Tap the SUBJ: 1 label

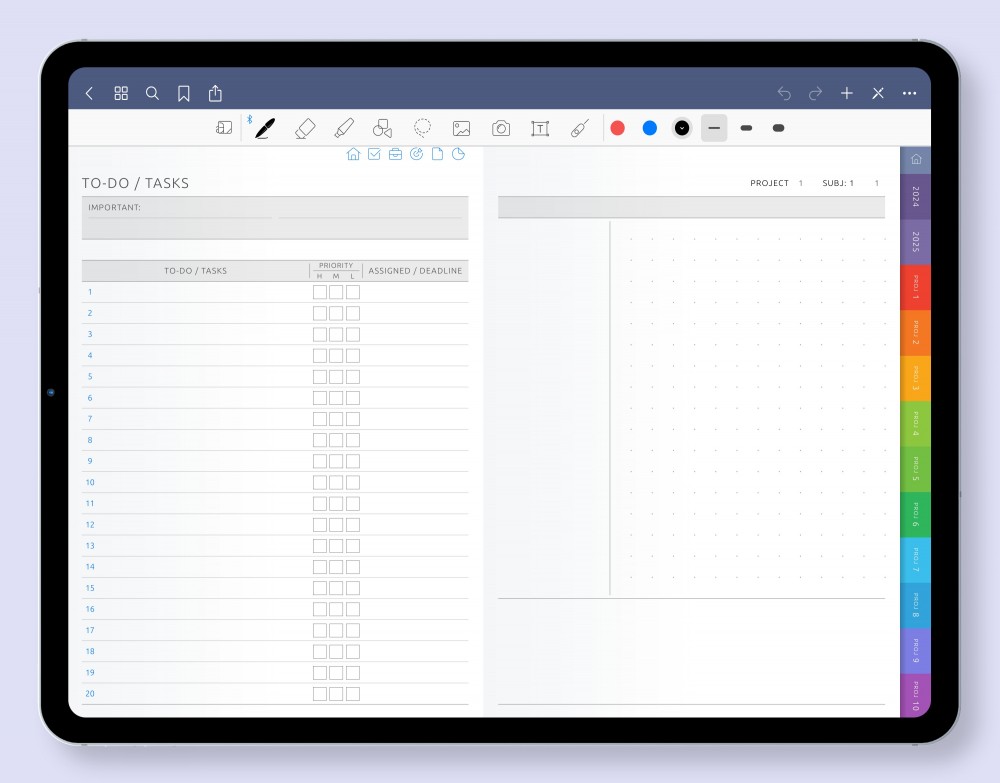click(x=838, y=183)
